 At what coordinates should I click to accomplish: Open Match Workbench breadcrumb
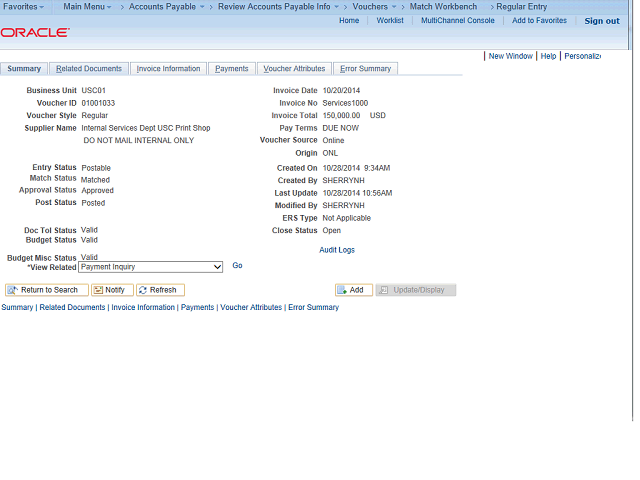pos(443,7)
